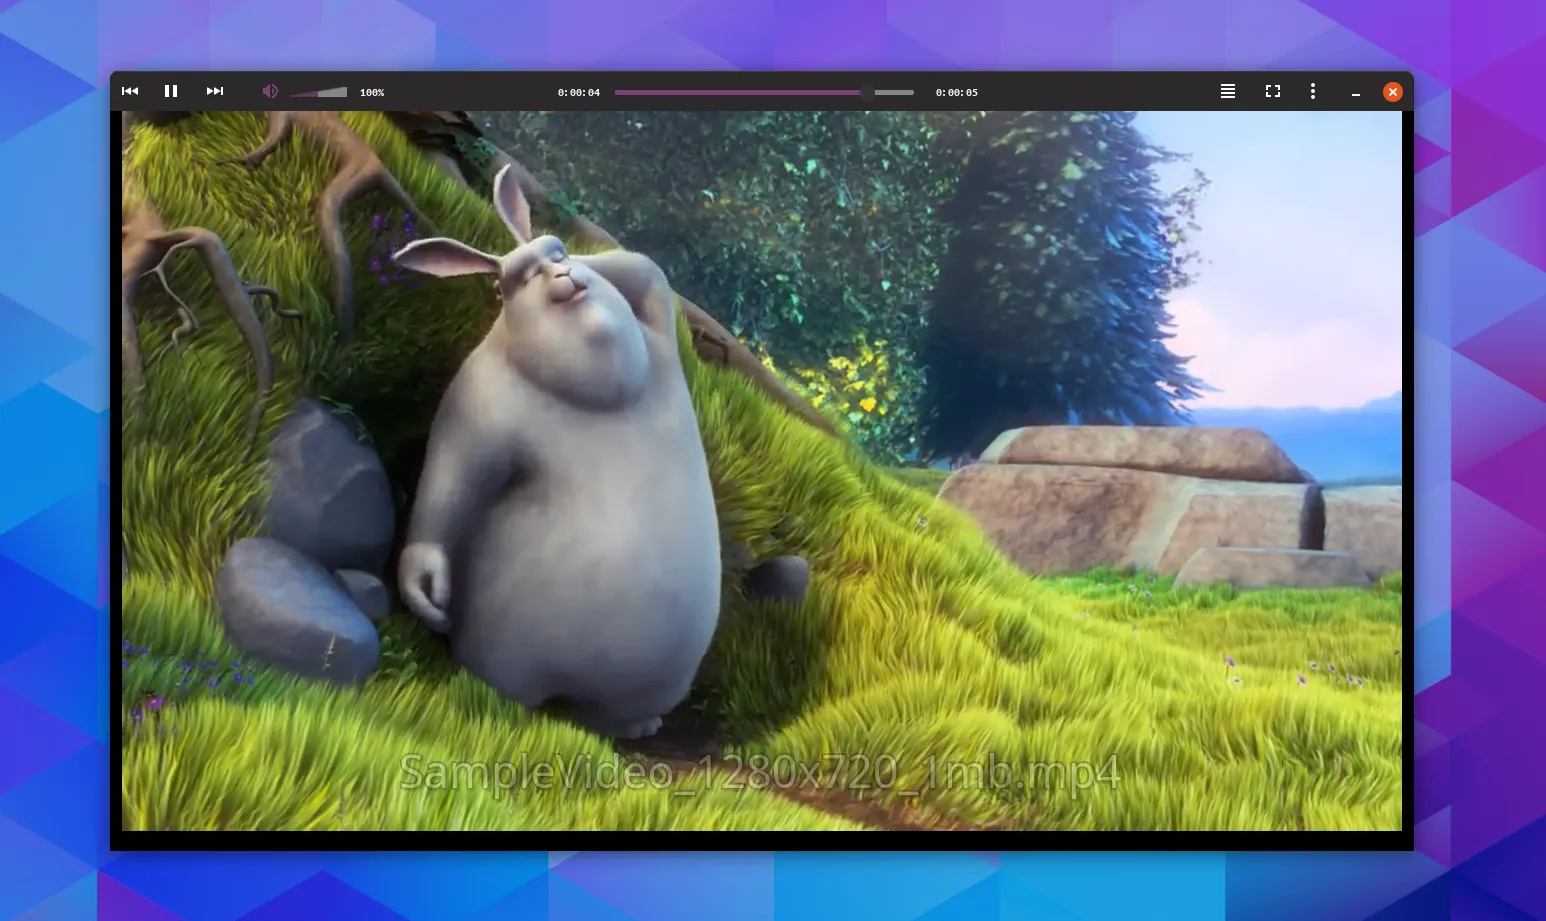Click the duration 0:00:05 label
The image size is (1546, 921).
pos(956,92)
